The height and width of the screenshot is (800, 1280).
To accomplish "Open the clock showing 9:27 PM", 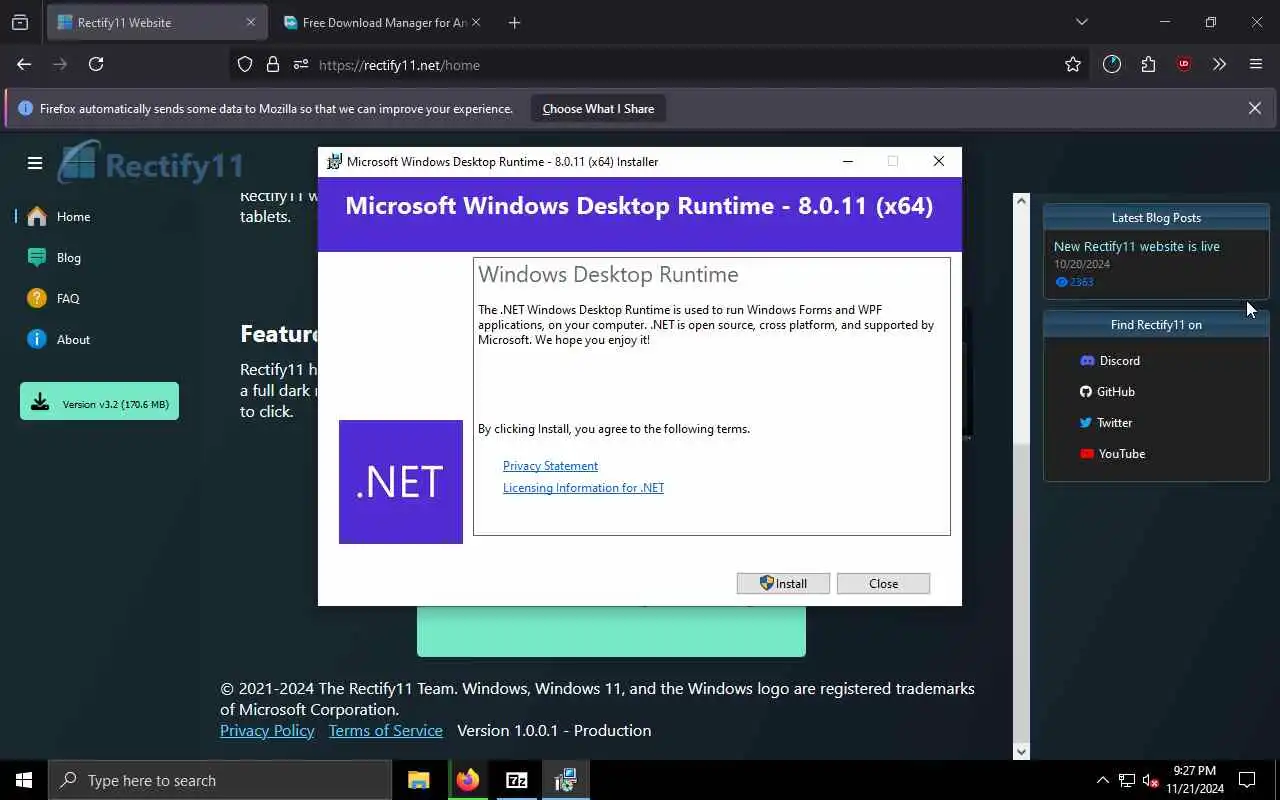I will point(1194,780).
